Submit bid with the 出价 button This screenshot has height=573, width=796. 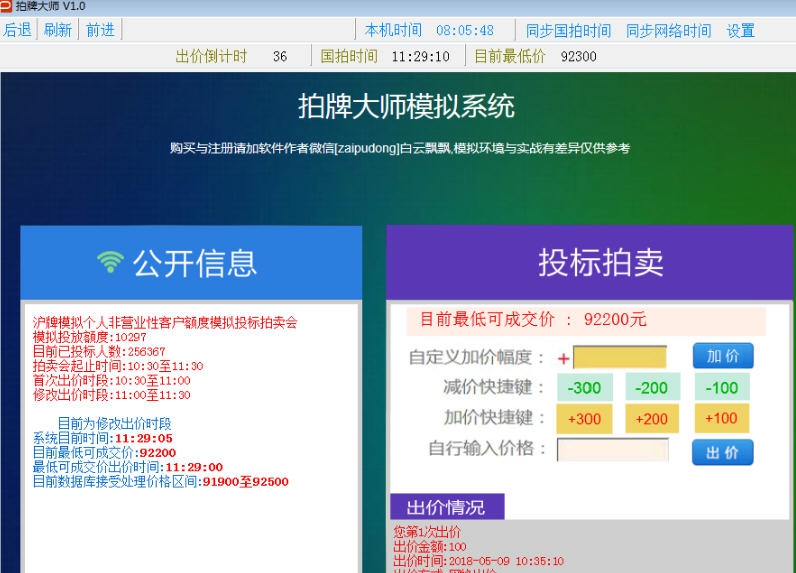coord(722,452)
